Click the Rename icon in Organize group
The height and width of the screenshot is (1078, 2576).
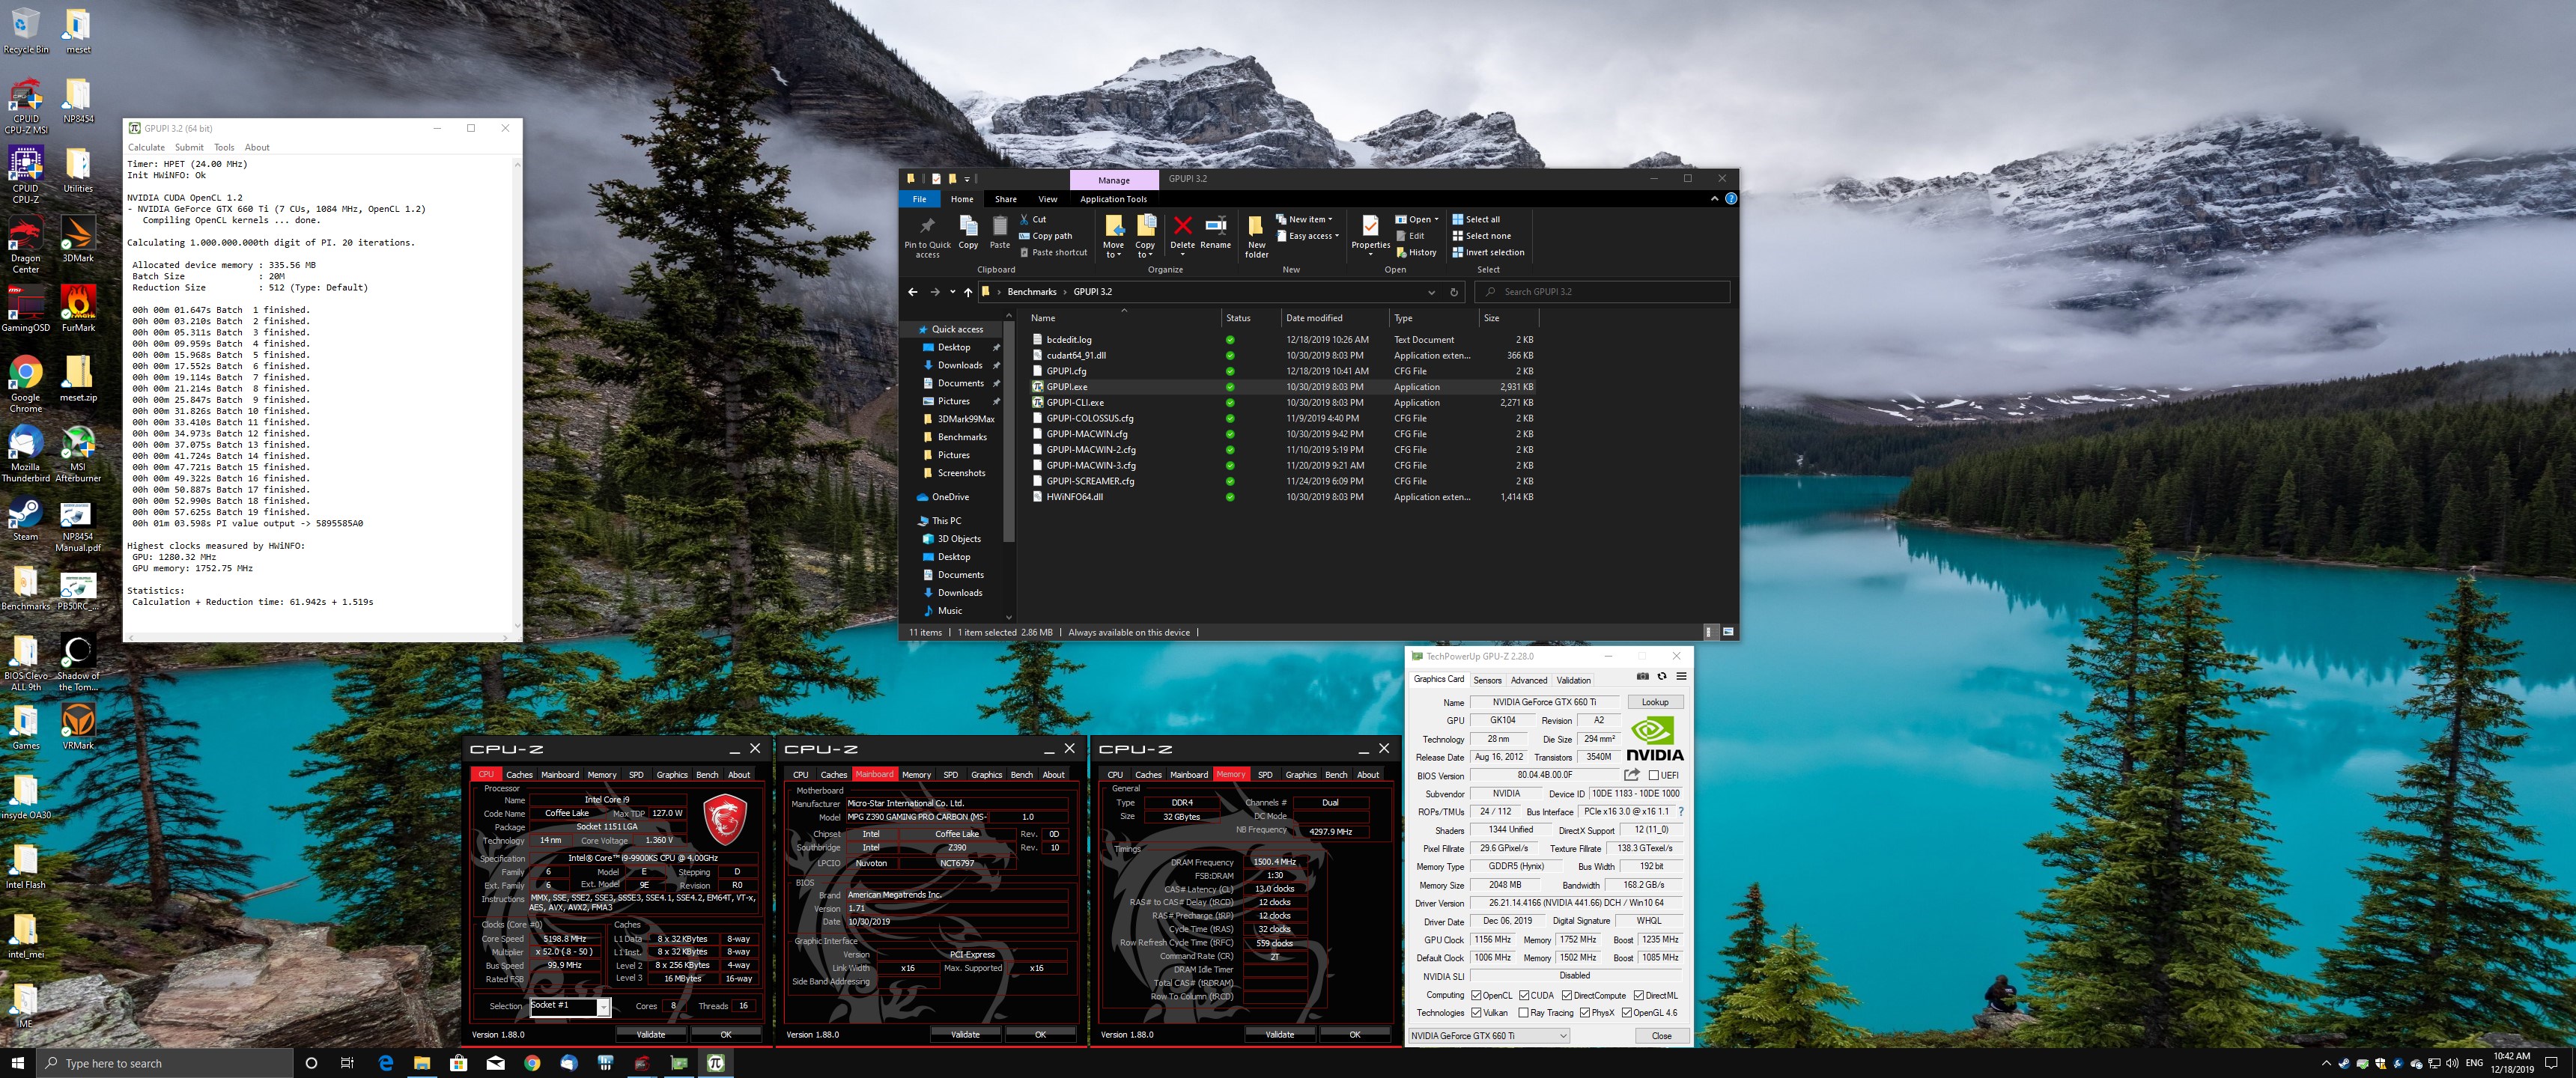tap(1216, 226)
